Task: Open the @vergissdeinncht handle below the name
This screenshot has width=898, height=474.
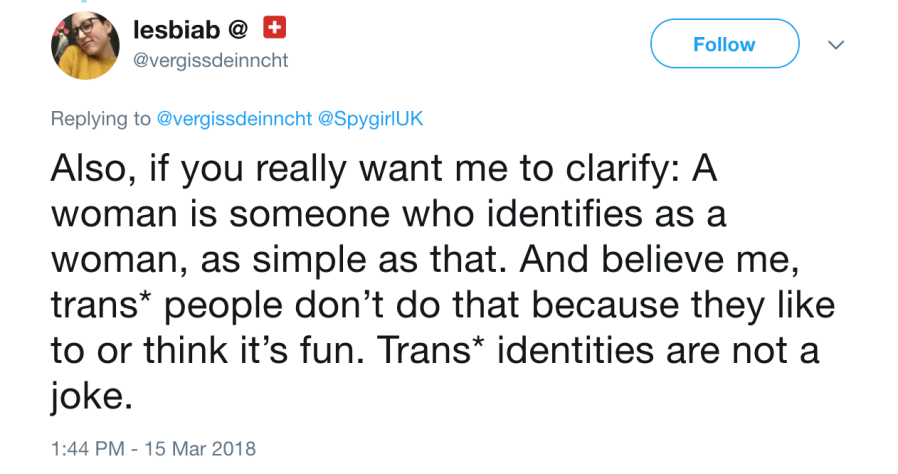Action: [210, 60]
